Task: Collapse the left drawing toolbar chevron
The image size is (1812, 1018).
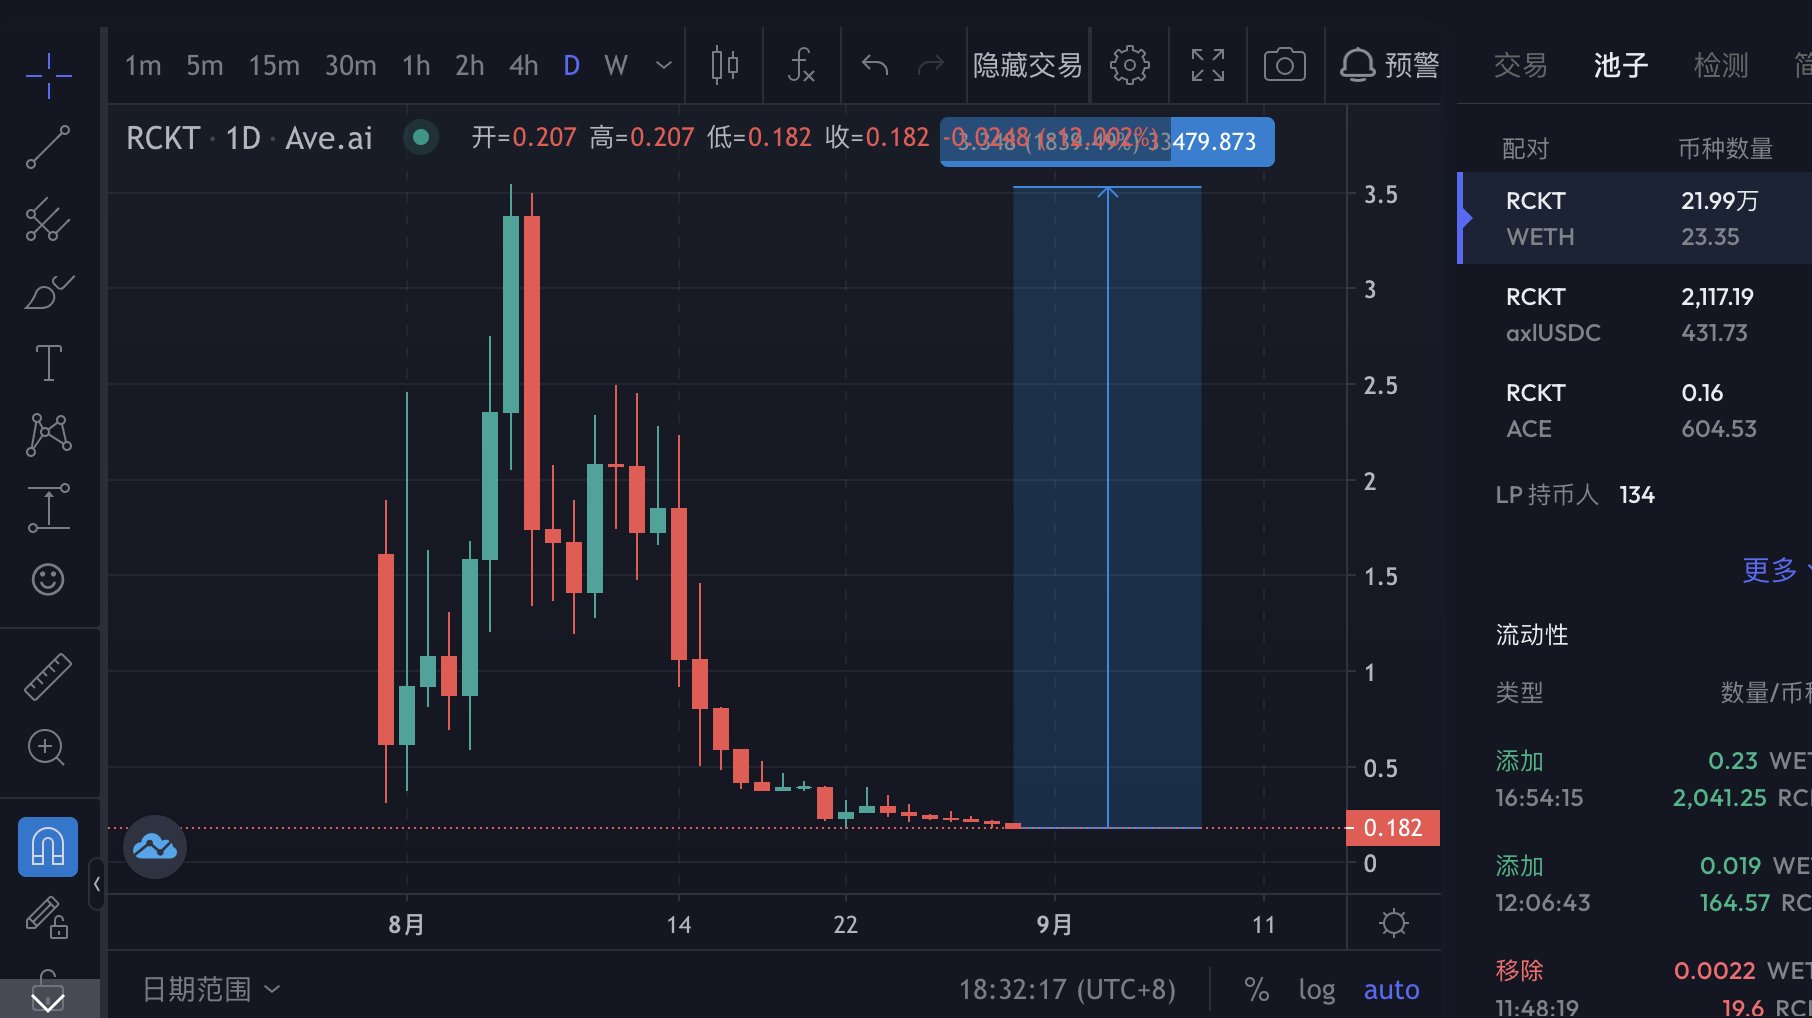Action: pyautogui.click(x=96, y=884)
